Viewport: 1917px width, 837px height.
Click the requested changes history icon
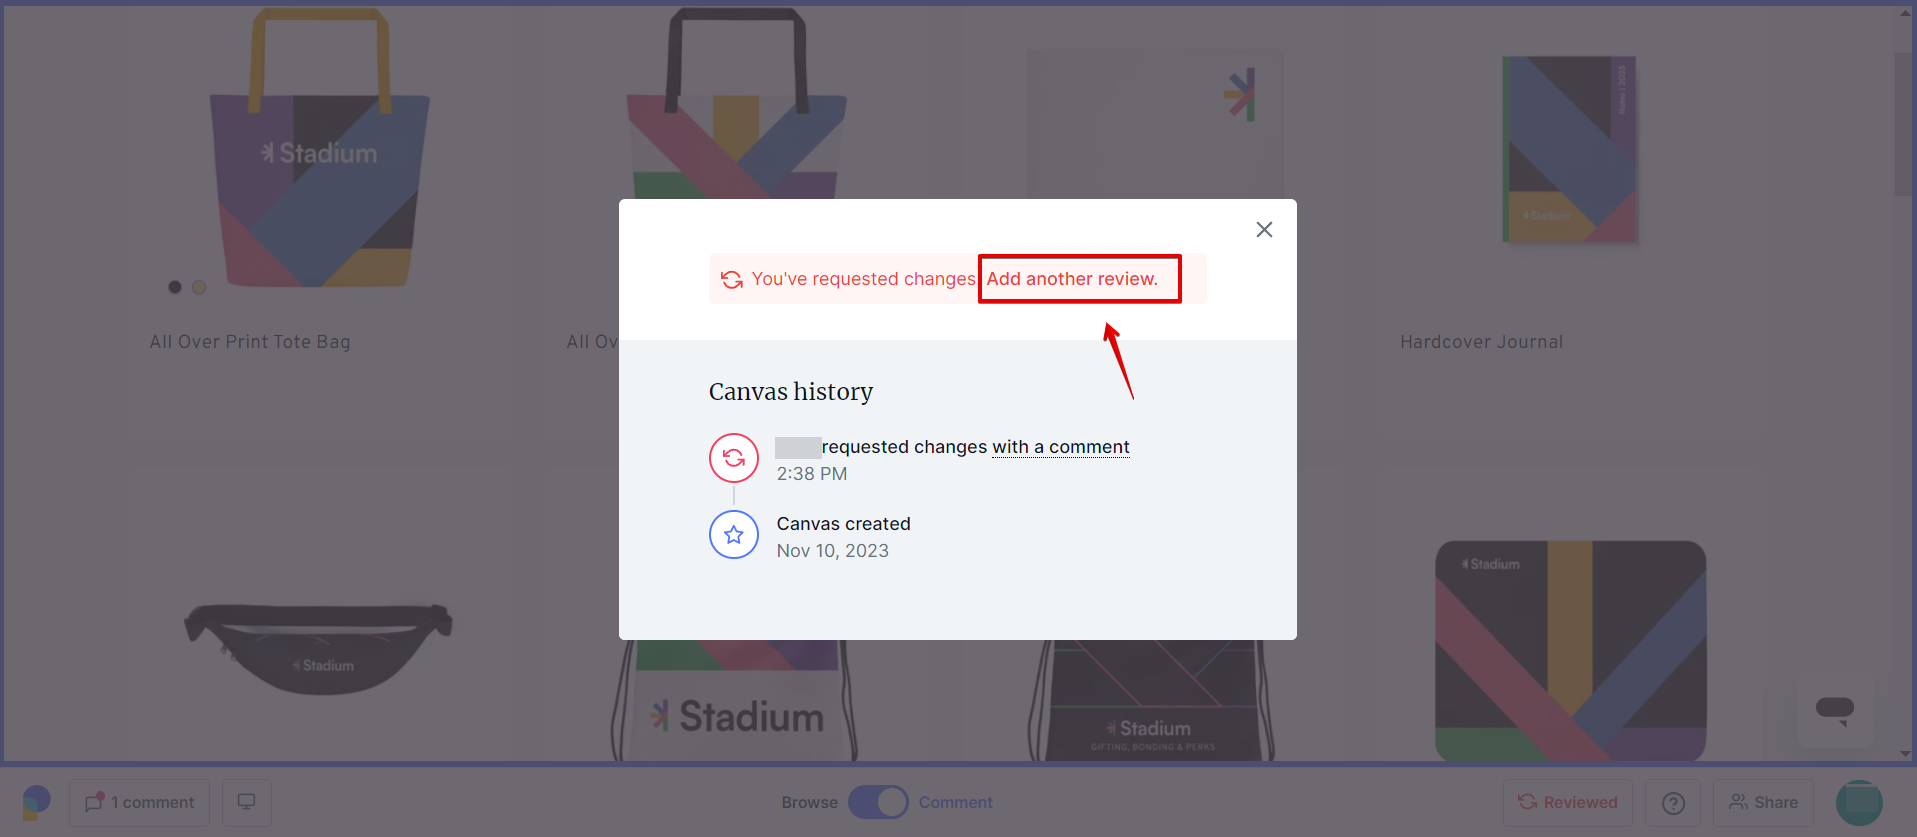[x=734, y=458]
